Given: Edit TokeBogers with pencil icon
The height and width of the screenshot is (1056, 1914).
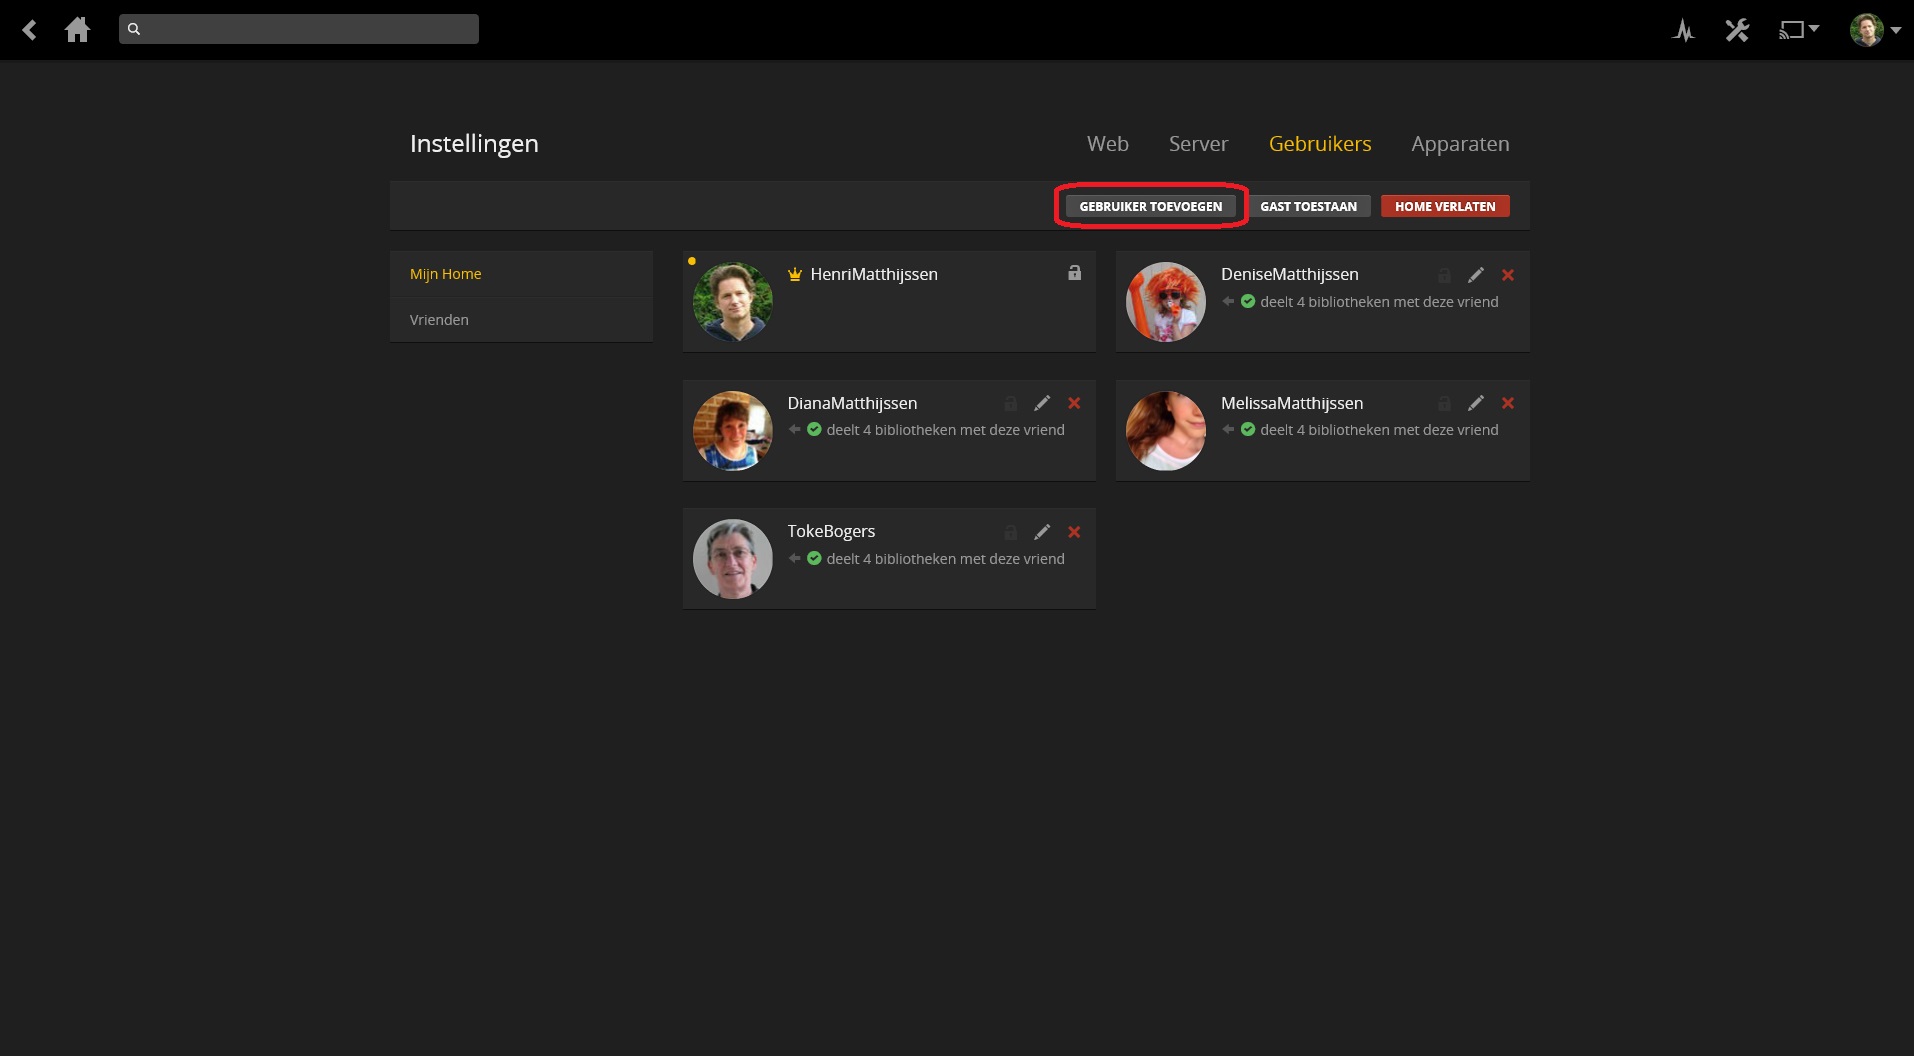Looking at the screenshot, I should tap(1042, 532).
